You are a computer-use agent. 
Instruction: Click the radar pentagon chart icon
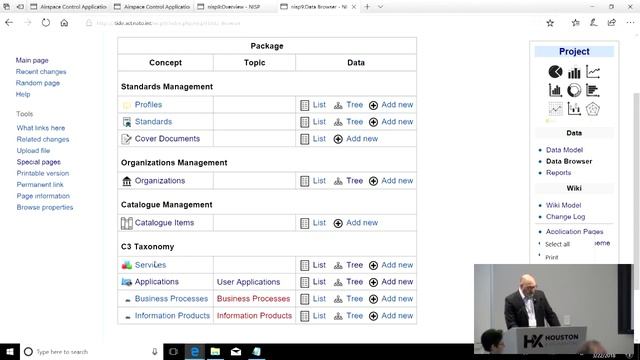[x=593, y=109]
